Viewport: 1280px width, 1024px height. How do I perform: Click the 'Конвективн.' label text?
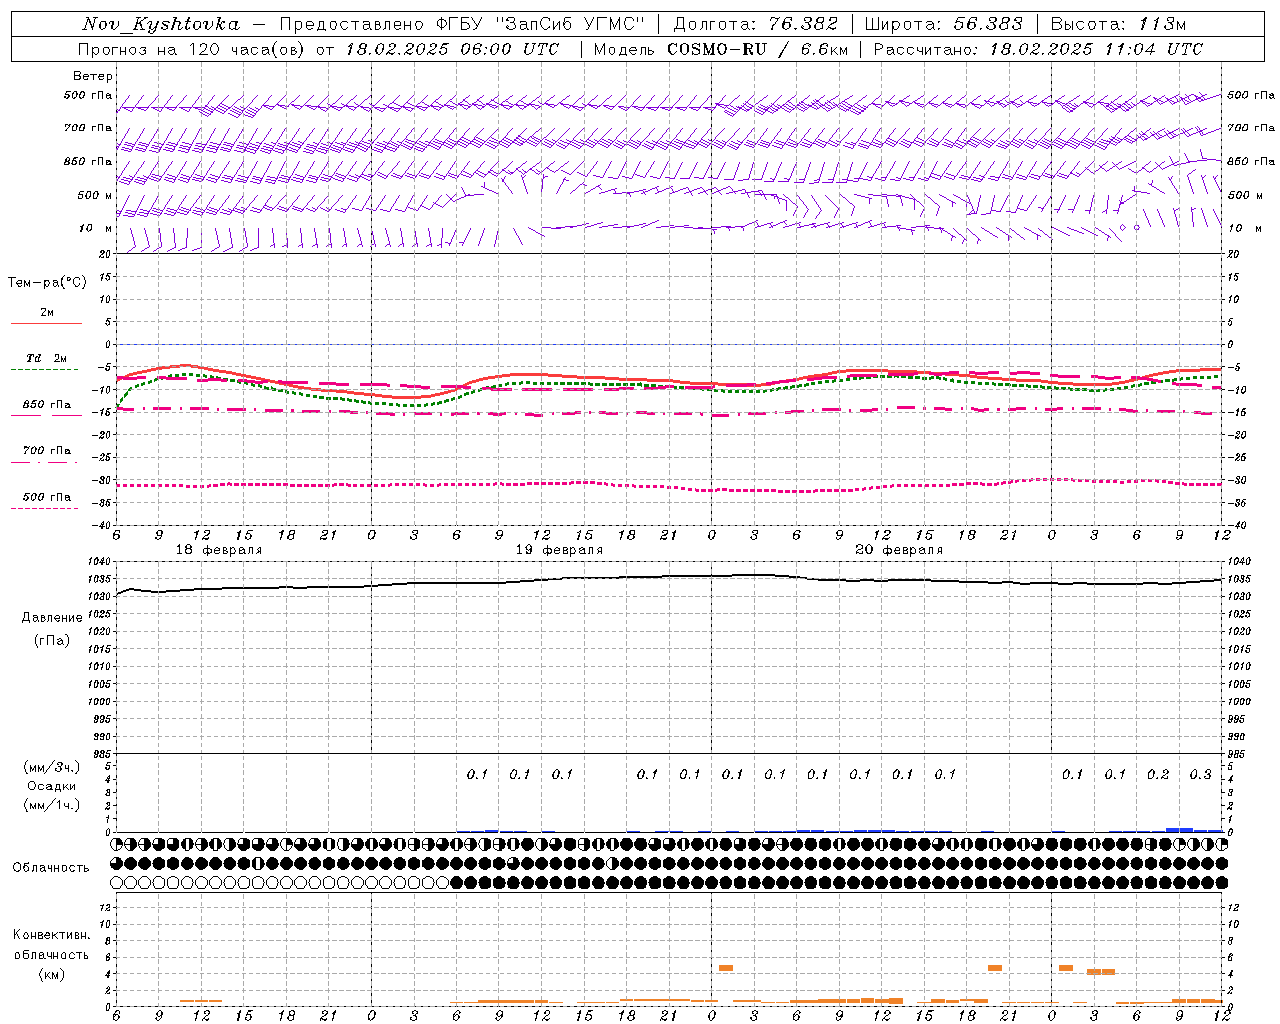pyautogui.click(x=51, y=935)
